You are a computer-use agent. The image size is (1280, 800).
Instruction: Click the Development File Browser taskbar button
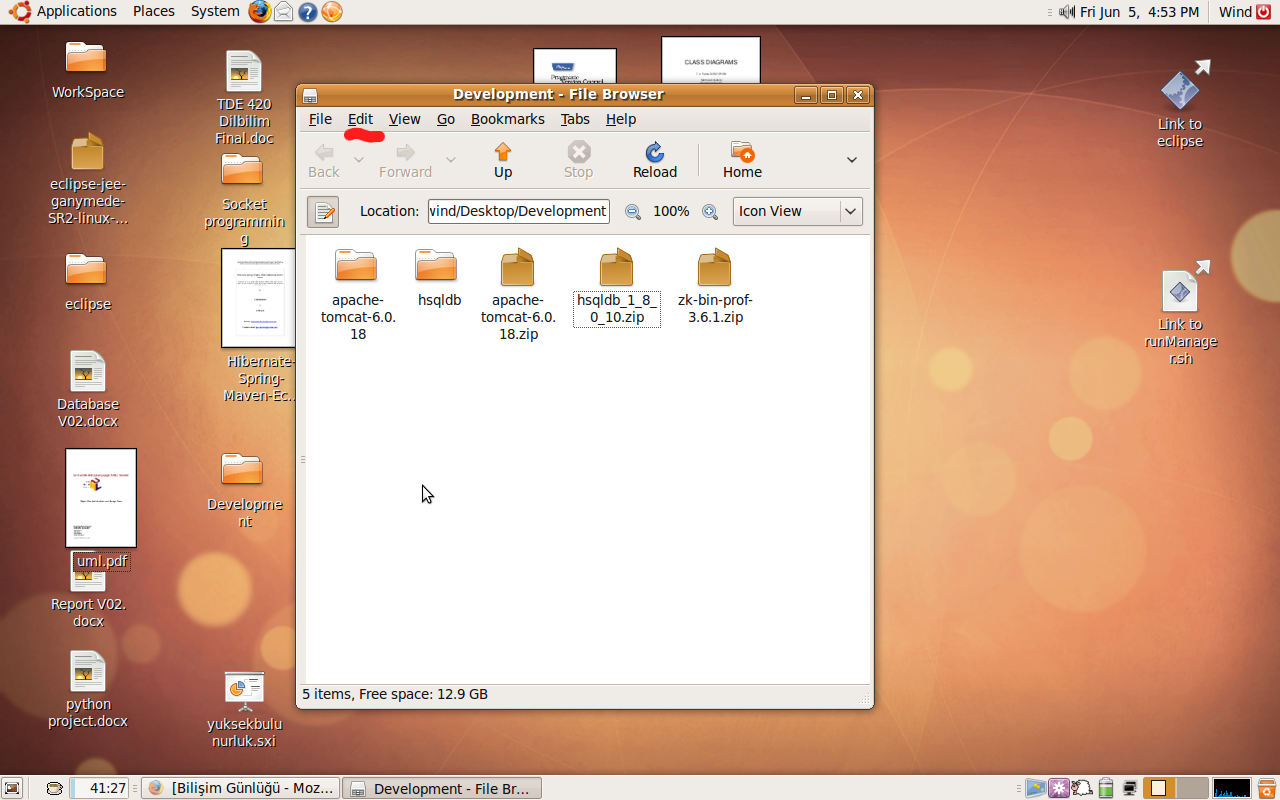point(442,788)
